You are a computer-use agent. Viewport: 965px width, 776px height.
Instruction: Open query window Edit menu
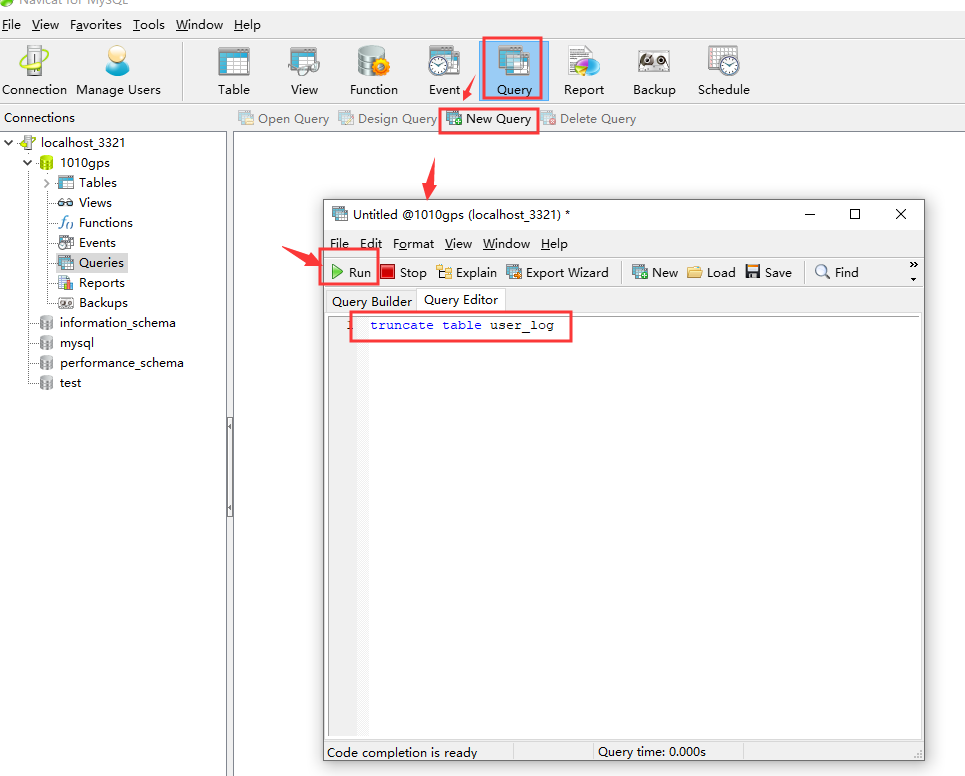pyautogui.click(x=370, y=244)
